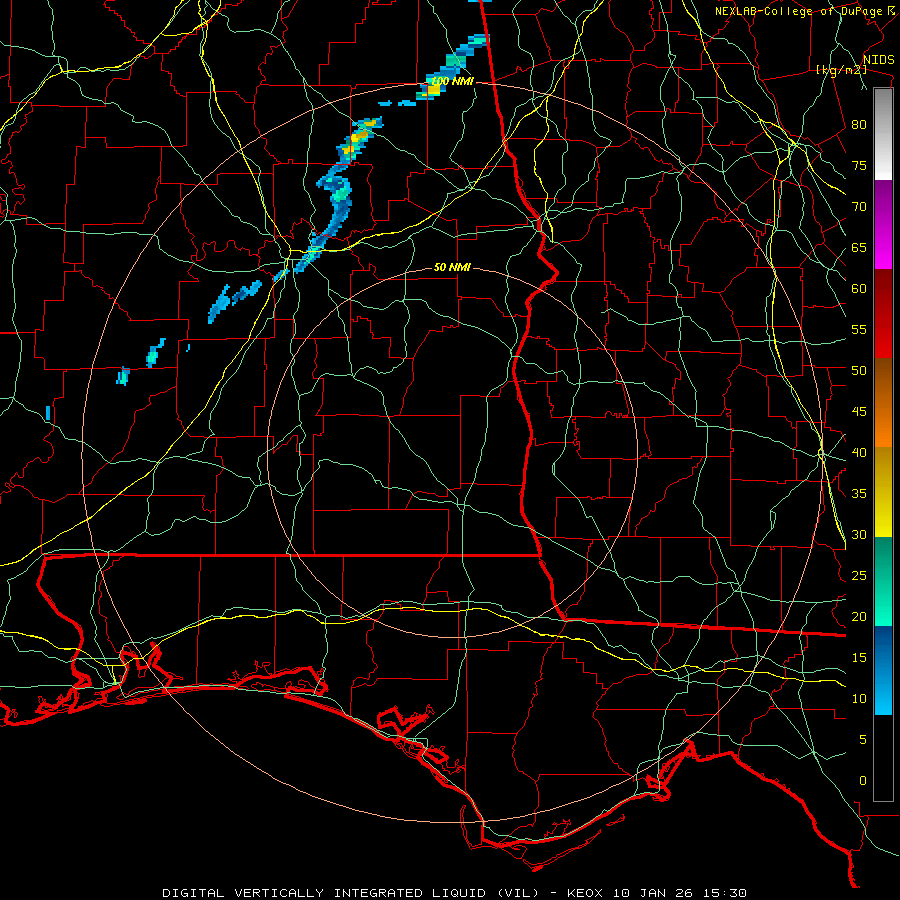This screenshot has width=900, height=900.
Task: Click the scale value 20
Action: point(859,616)
